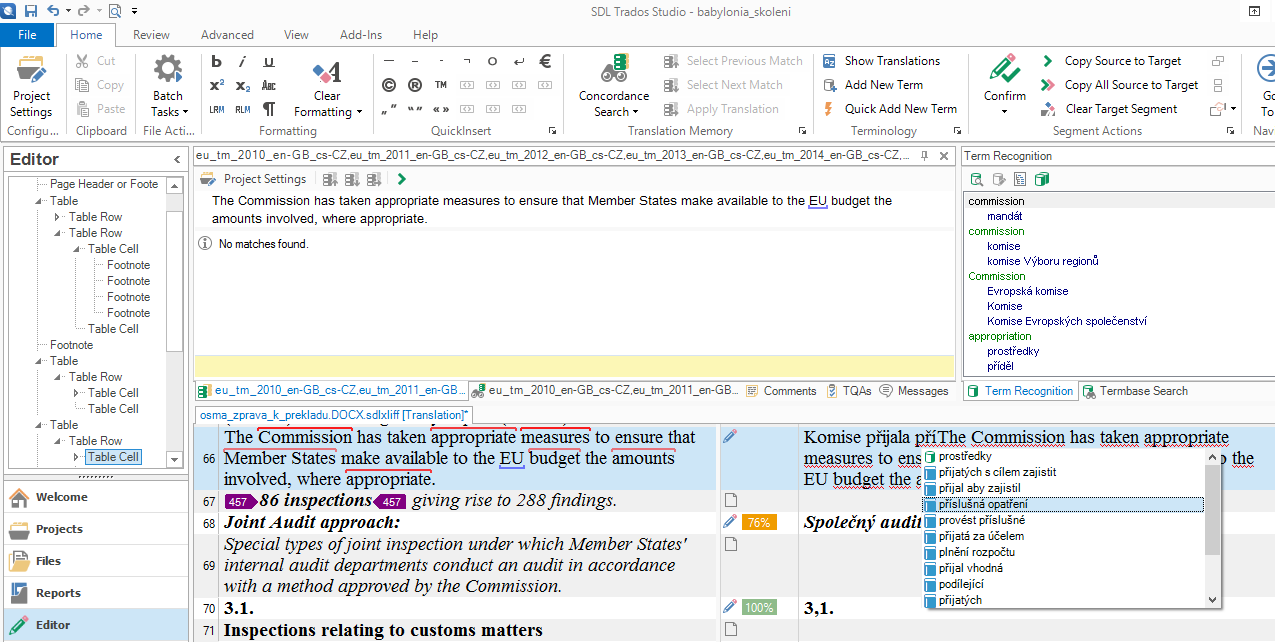Open Project Settings in translation results pane
This screenshot has height=642, width=1275.
(253, 179)
